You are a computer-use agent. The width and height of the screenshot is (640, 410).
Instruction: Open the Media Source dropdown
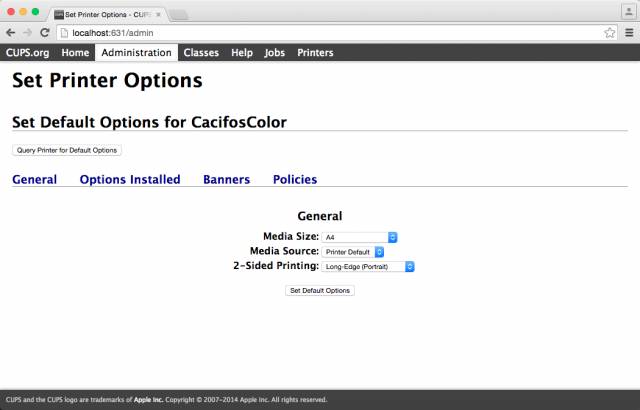coord(353,252)
